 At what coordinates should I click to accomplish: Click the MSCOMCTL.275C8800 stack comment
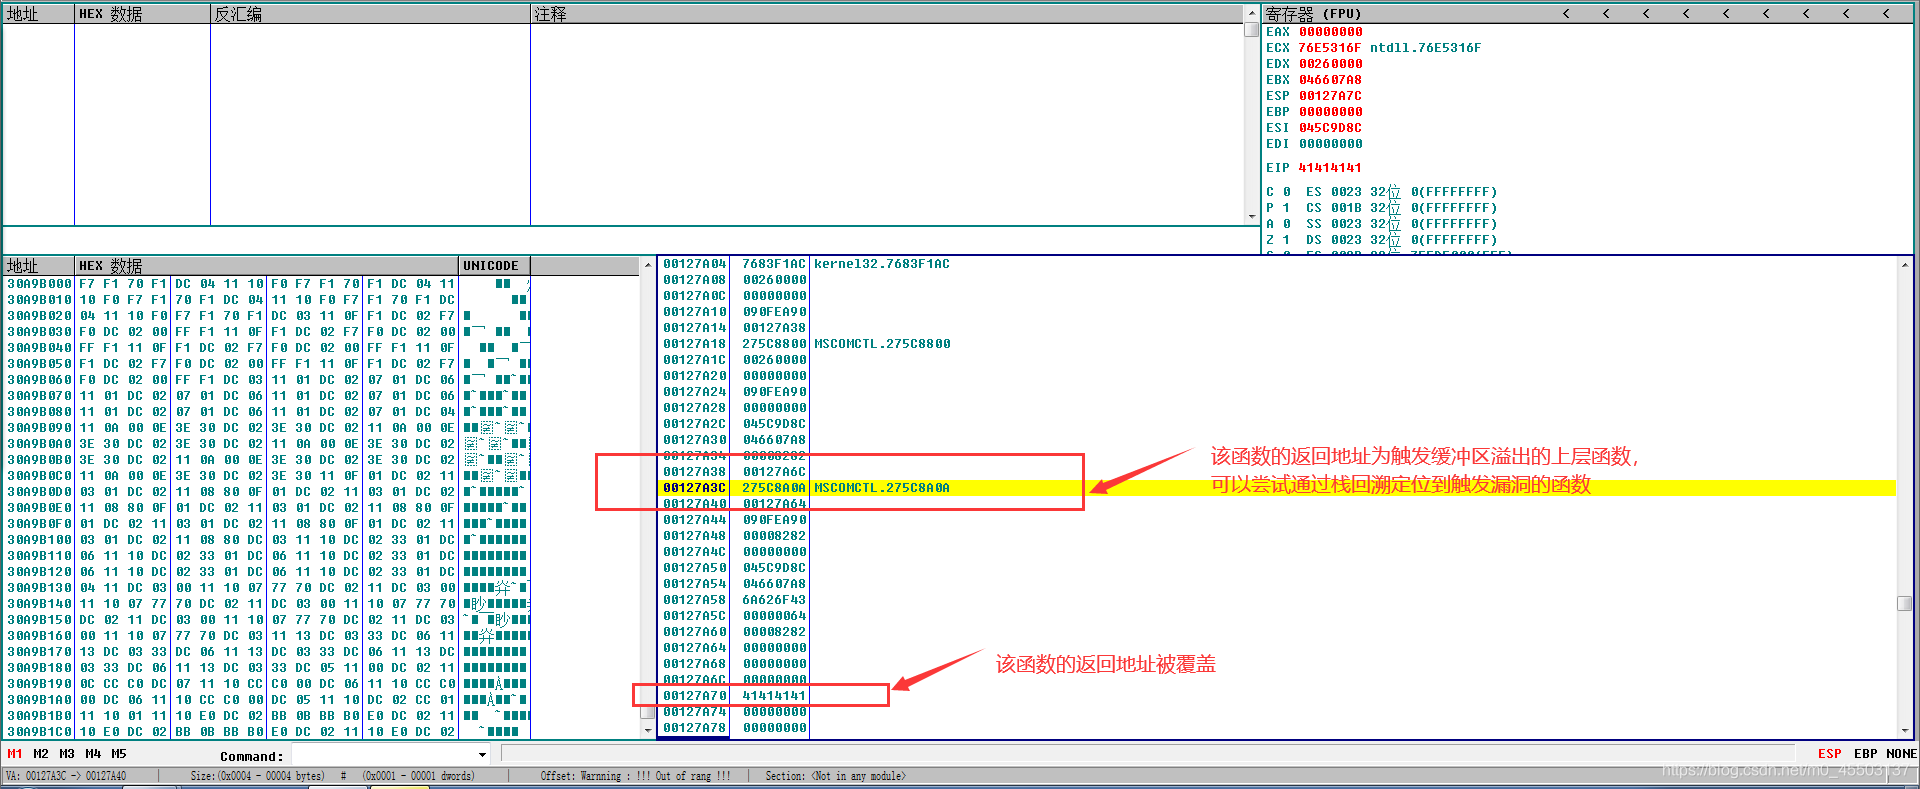pyautogui.click(x=882, y=344)
